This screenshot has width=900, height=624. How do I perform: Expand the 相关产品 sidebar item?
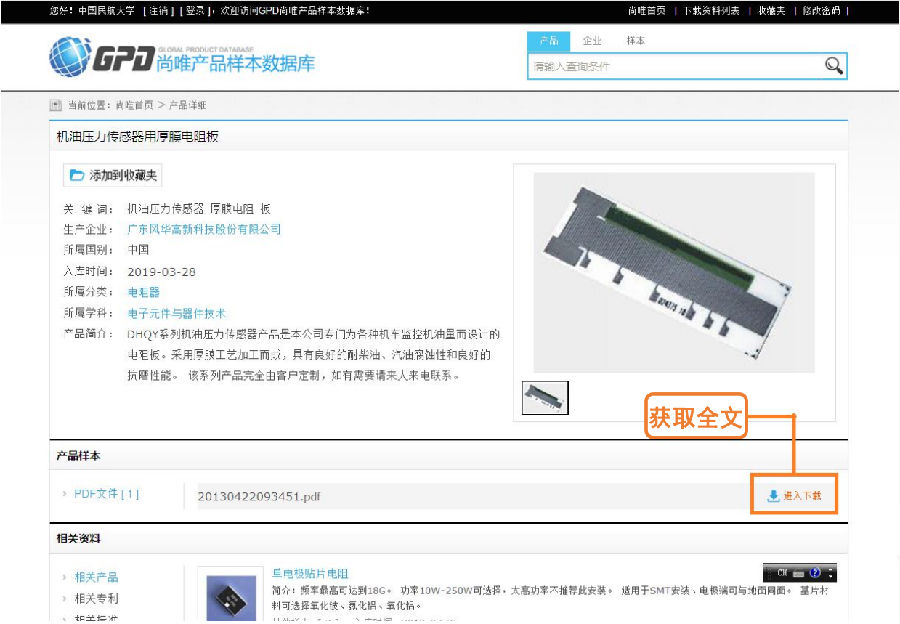pyautogui.click(x=96, y=577)
